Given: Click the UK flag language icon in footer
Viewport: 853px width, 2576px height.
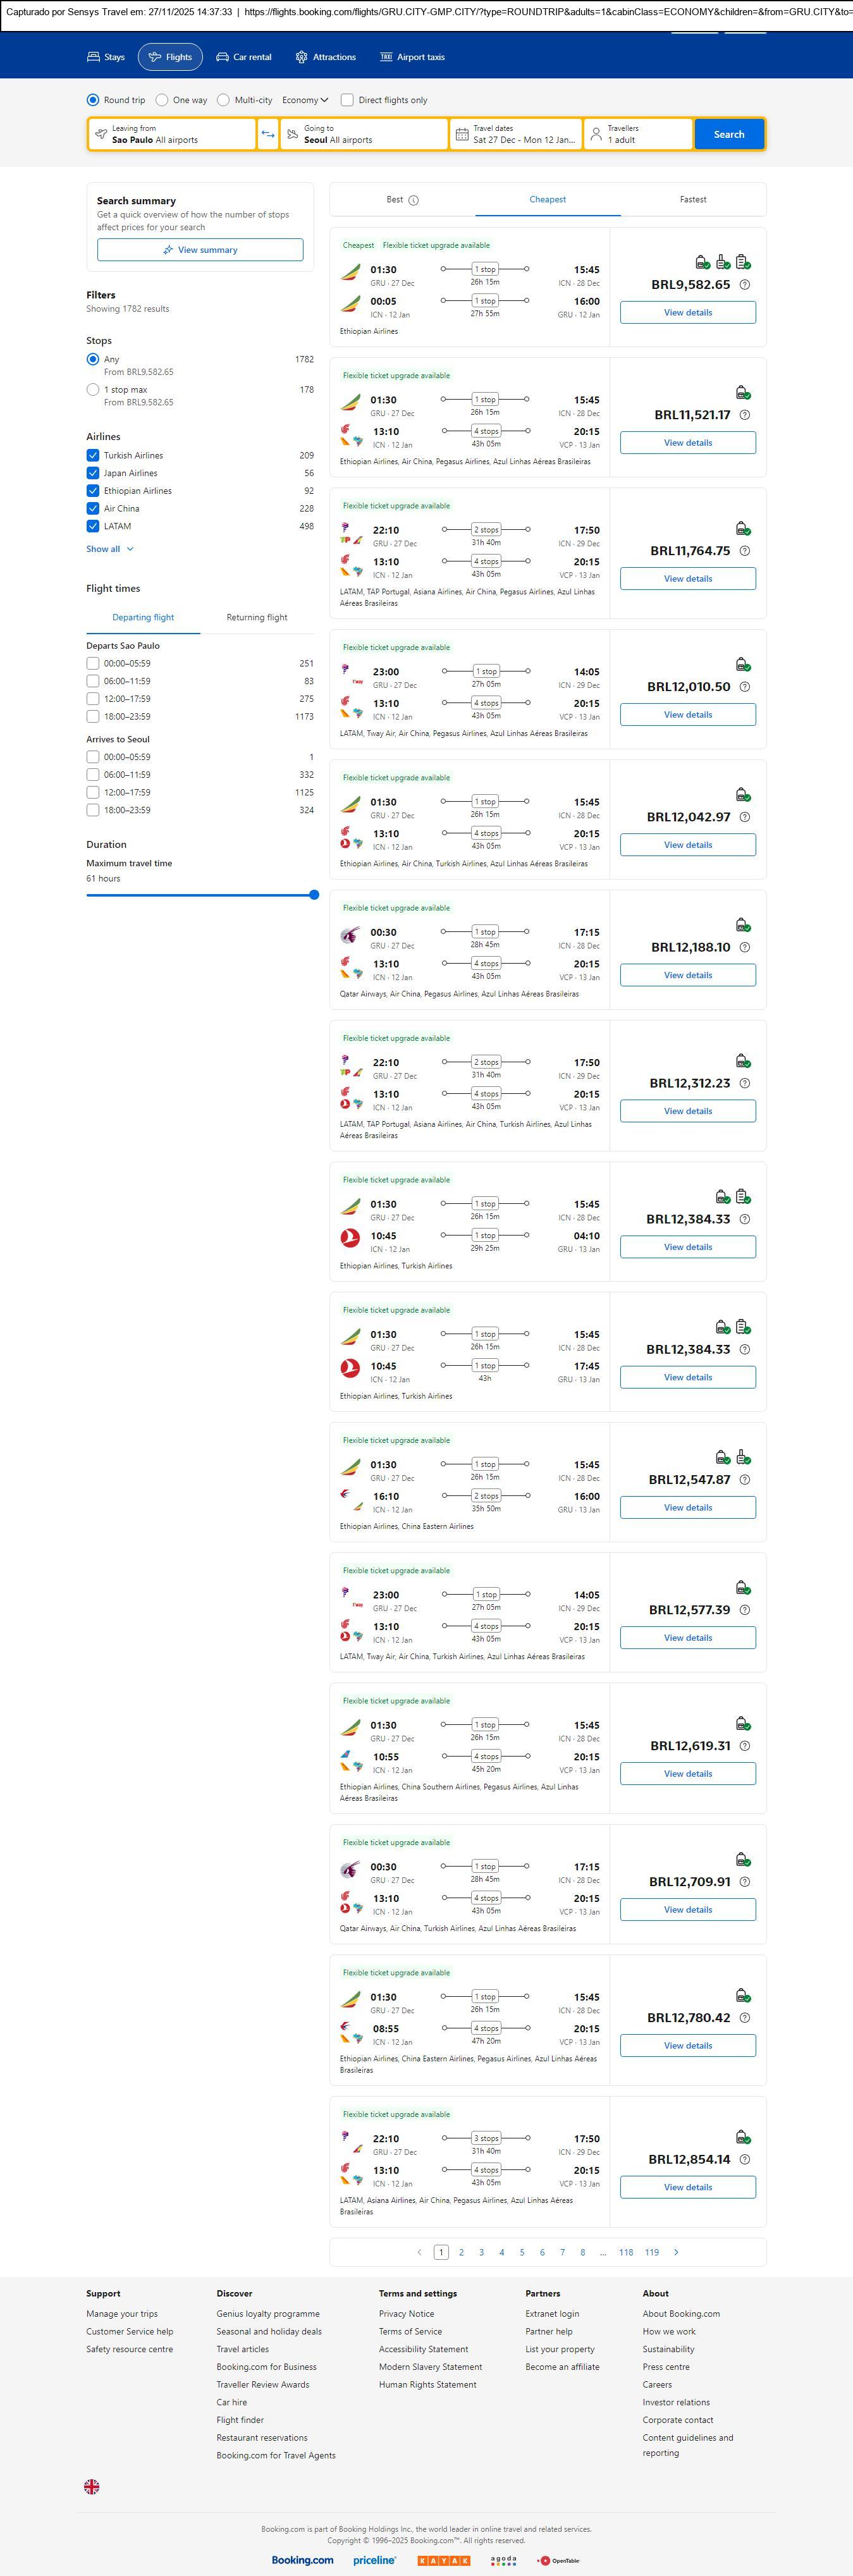Looking at the screenshot, I should [92, 2486].
